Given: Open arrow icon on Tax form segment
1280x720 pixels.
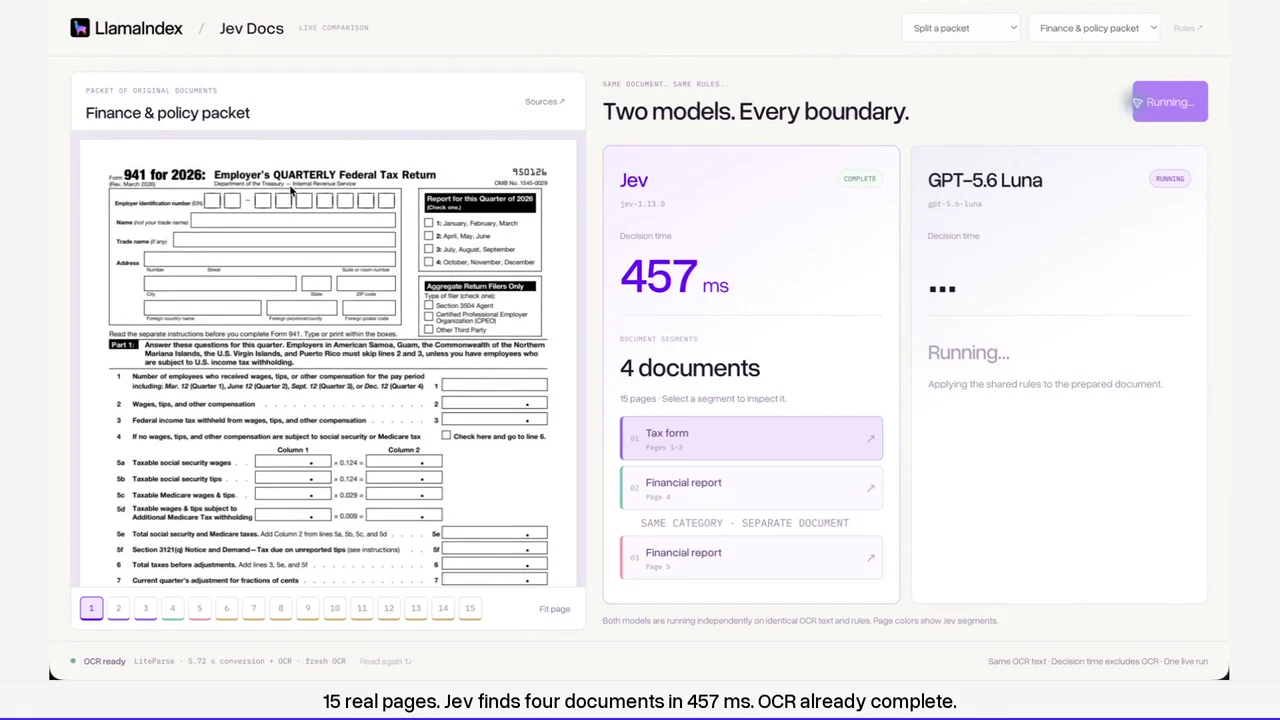Looking at the screenshot, I should click(870, 438).
